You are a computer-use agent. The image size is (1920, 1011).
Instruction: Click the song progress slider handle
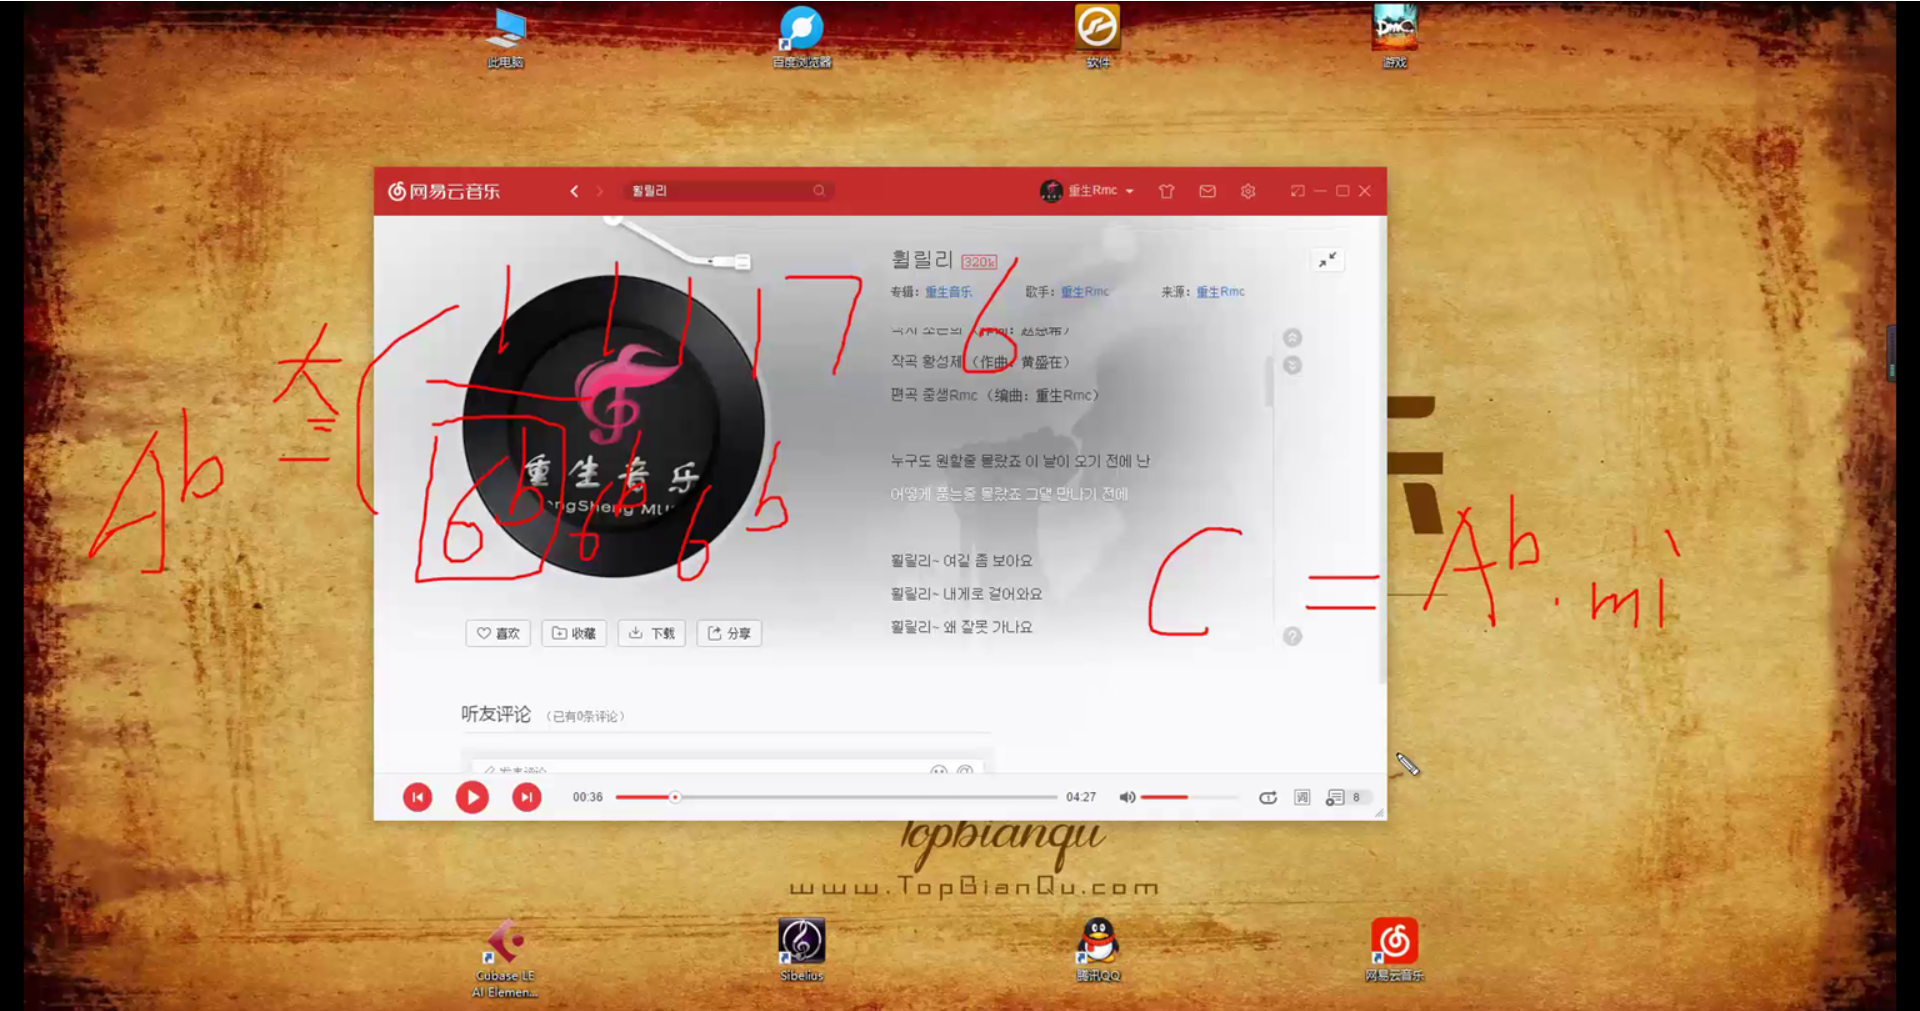coord(675,797)
